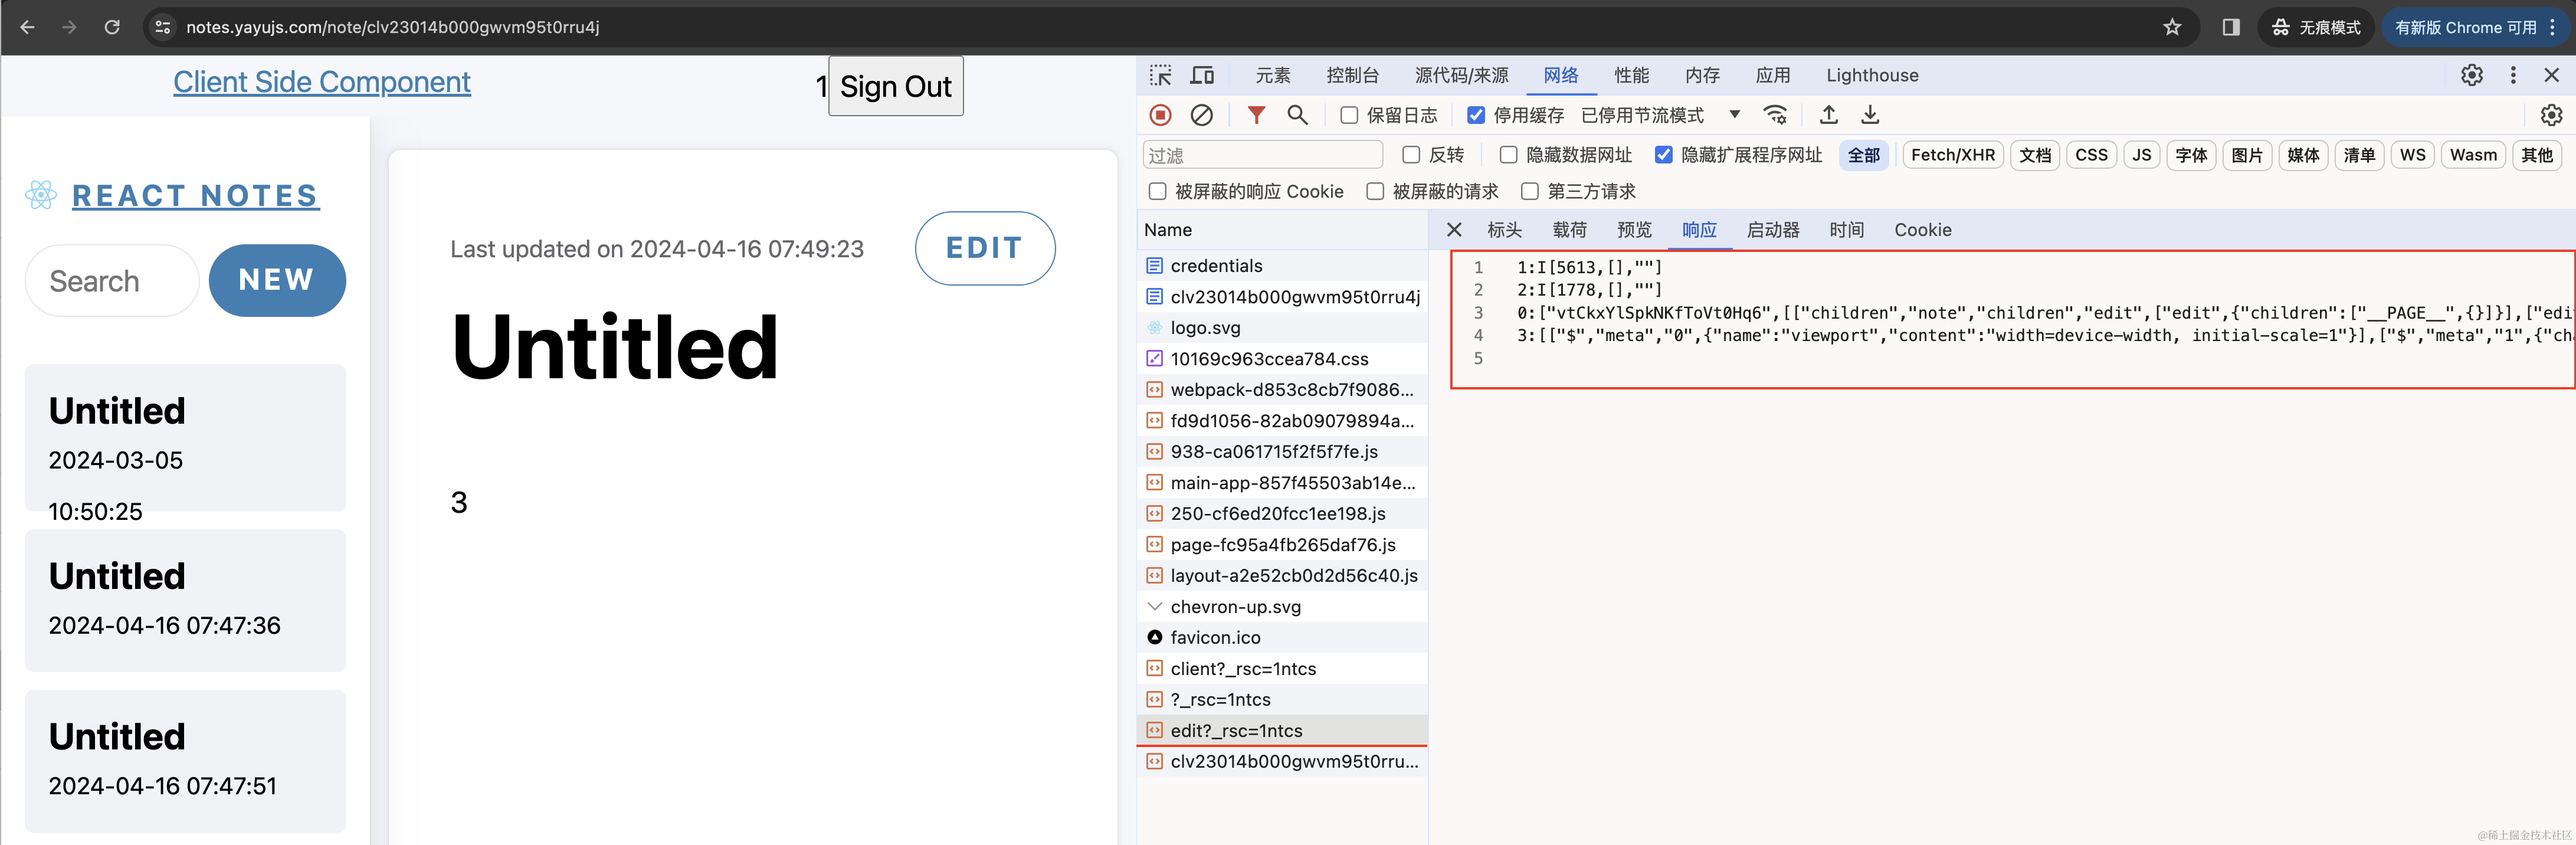Activate the inspect element picker icon
This screenshot has height=845, width=2576.
pos(1160,75)
